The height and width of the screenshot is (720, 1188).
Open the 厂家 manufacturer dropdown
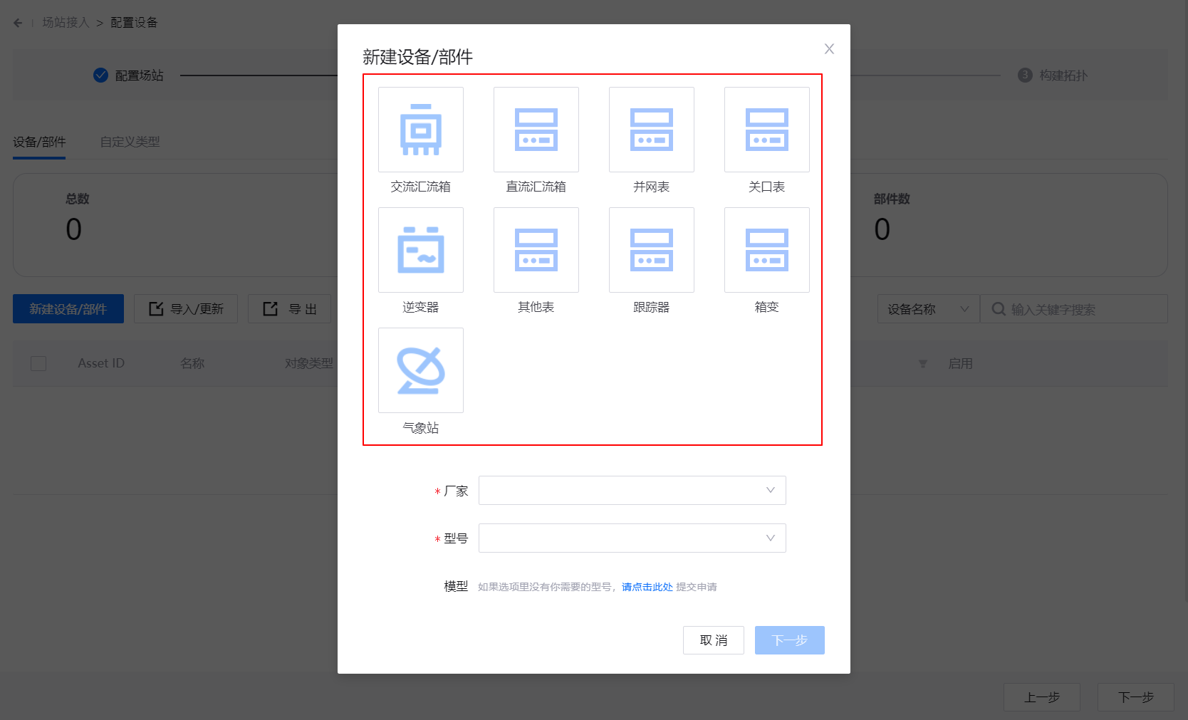pyautogui.click(x=632, y=491)
